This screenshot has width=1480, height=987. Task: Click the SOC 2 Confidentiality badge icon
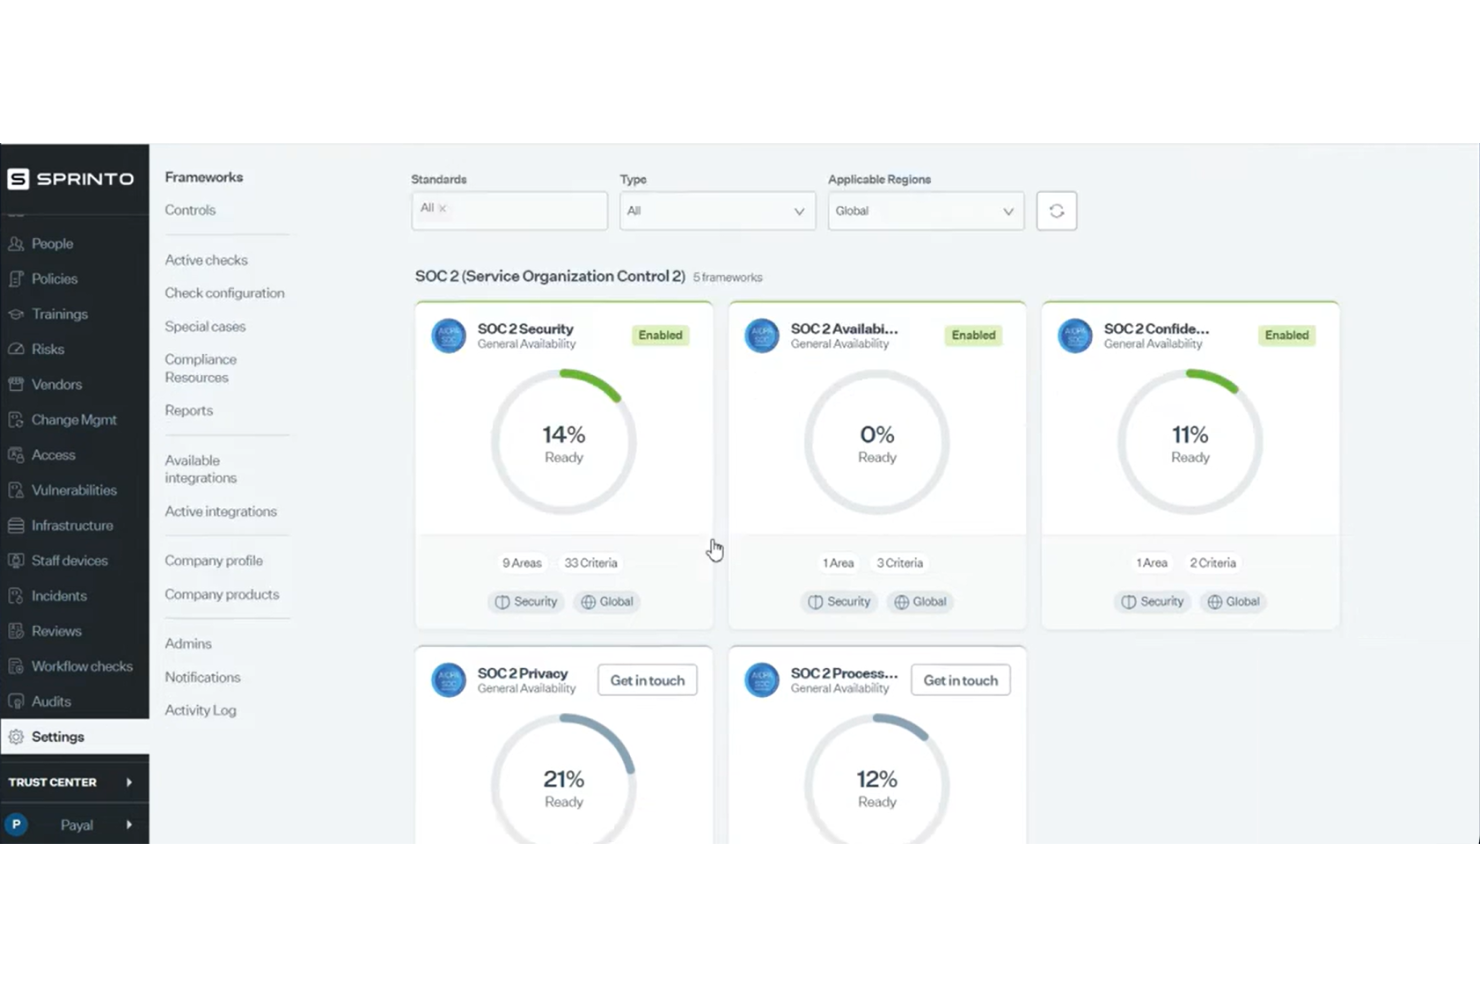(x=1075, y=336)
